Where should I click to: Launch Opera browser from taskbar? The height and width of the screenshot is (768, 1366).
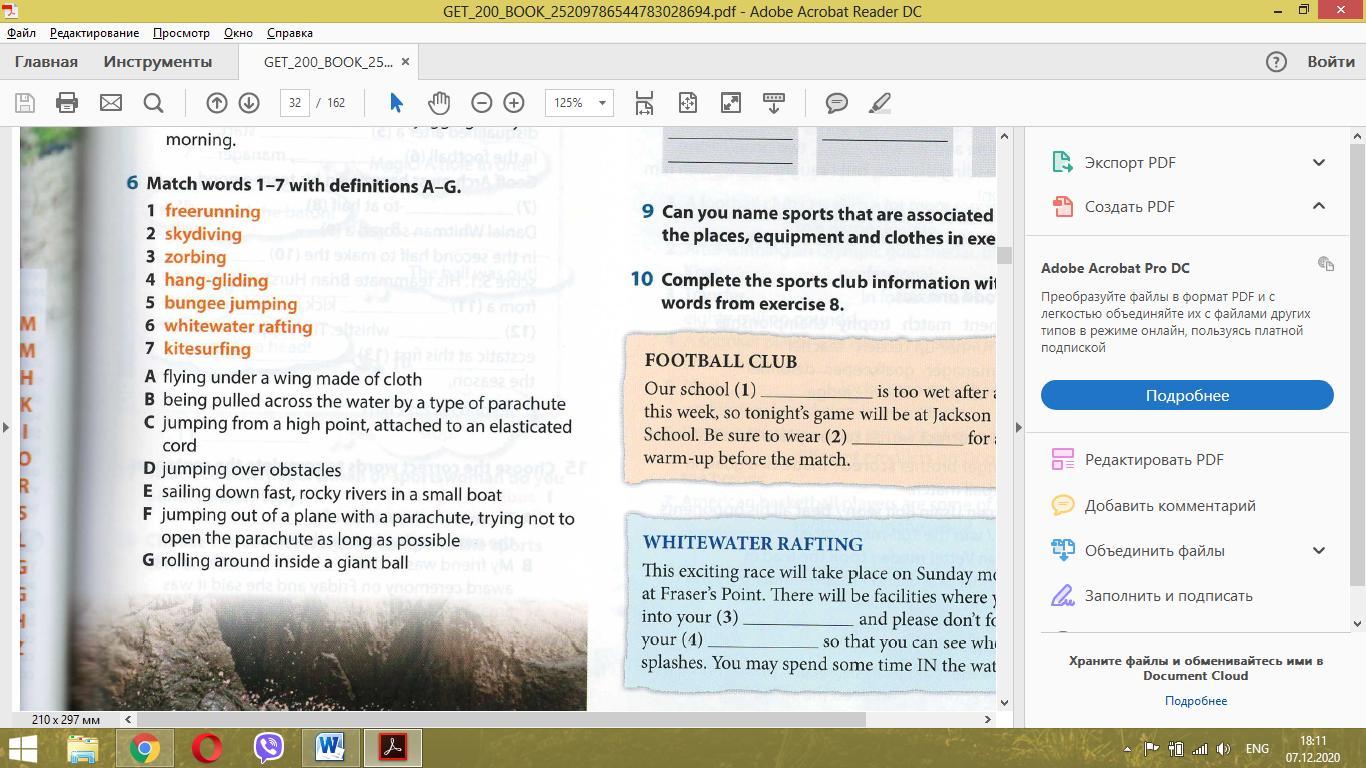click(x=207, y=748)
